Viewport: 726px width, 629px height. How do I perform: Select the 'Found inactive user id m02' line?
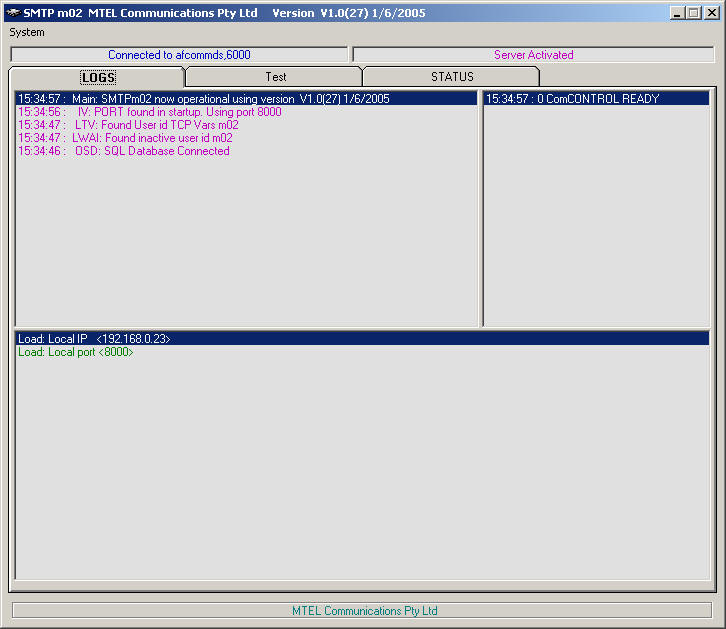125,138
